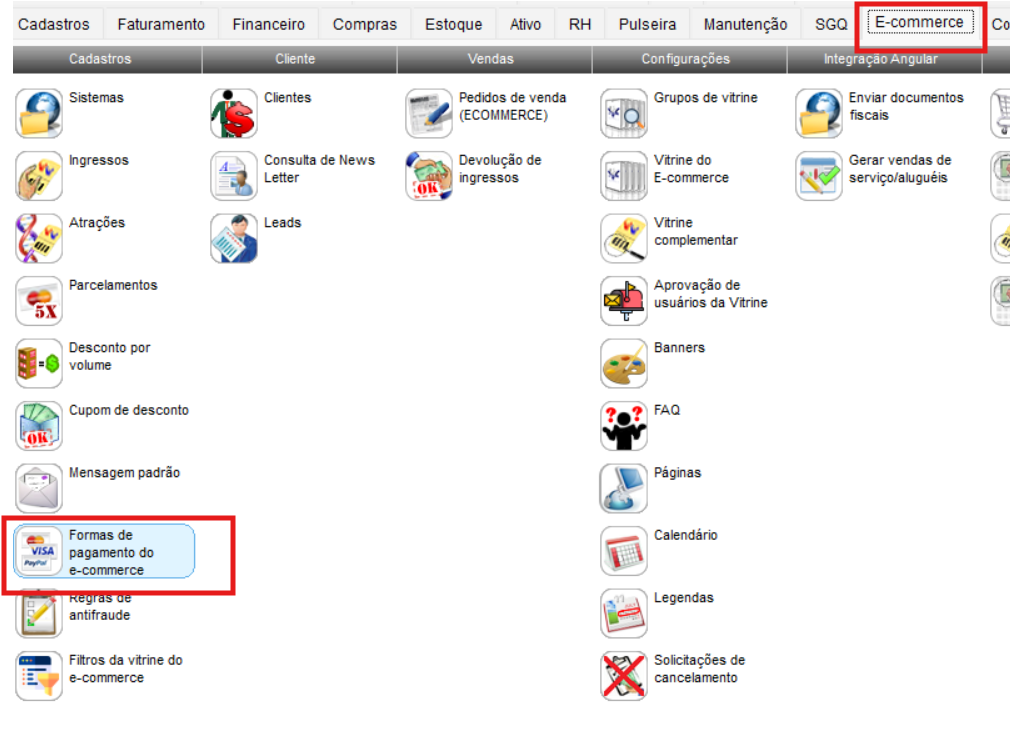Select the Financeiro tab

click(x=269, y=24)
